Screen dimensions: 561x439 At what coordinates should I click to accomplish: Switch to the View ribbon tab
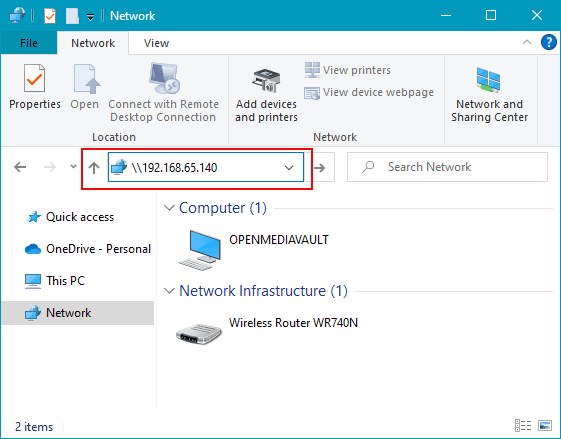click(156, 43)
